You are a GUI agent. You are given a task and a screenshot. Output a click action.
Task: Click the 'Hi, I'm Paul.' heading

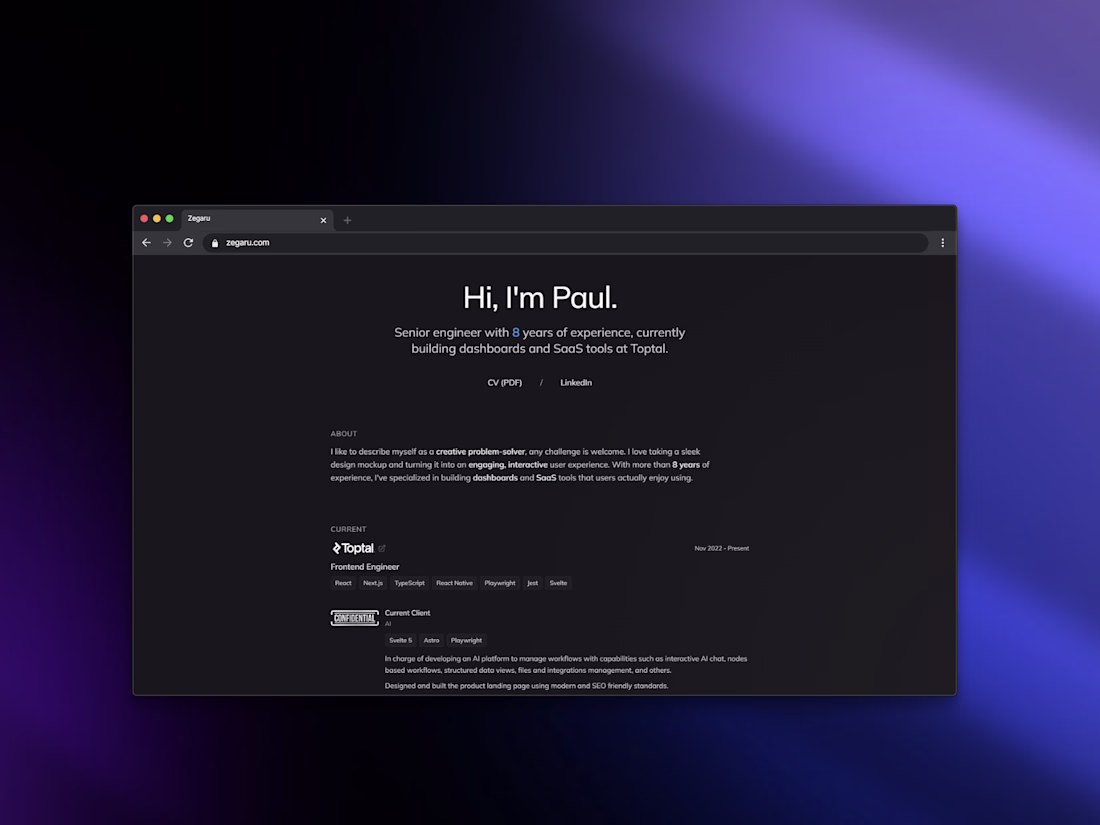(540, 298)
